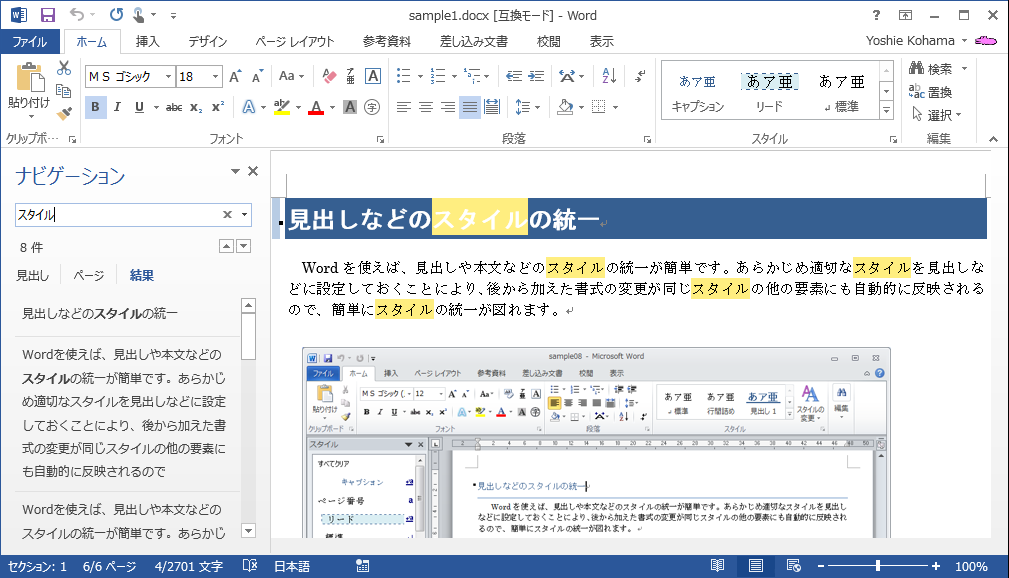This screenshot has width=1009, height=578.
Task: Open the font size dropdown
Action: point(216,77)
